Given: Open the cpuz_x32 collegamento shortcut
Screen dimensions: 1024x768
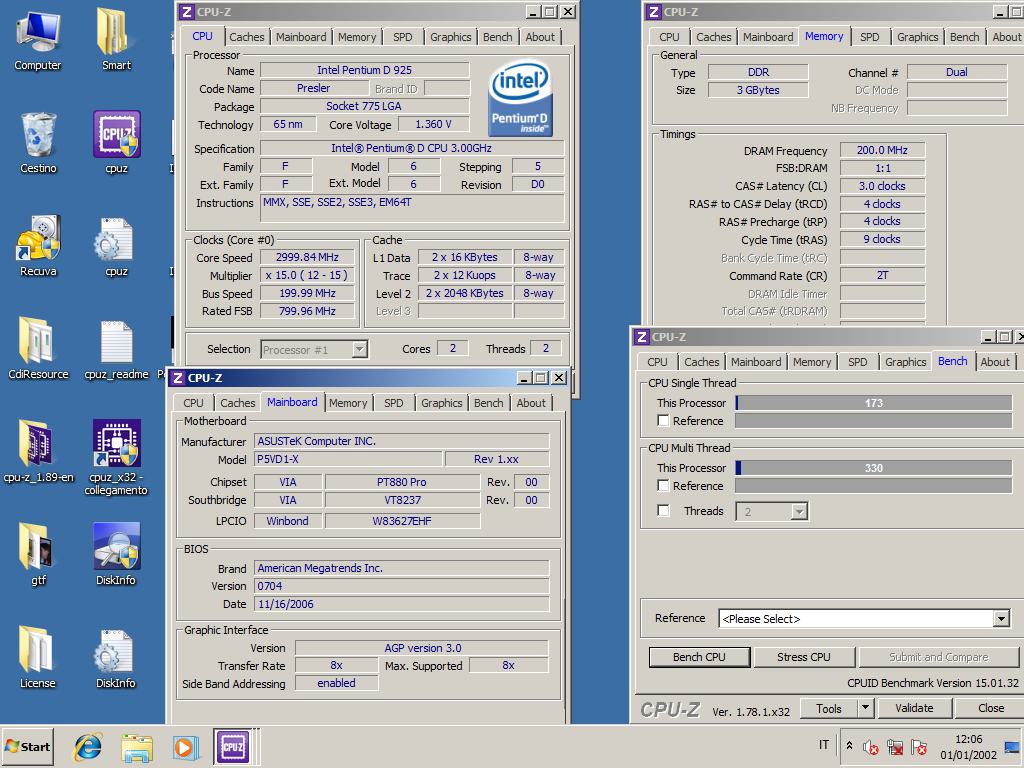Looking at the screenshot, I should click(116, 445).
